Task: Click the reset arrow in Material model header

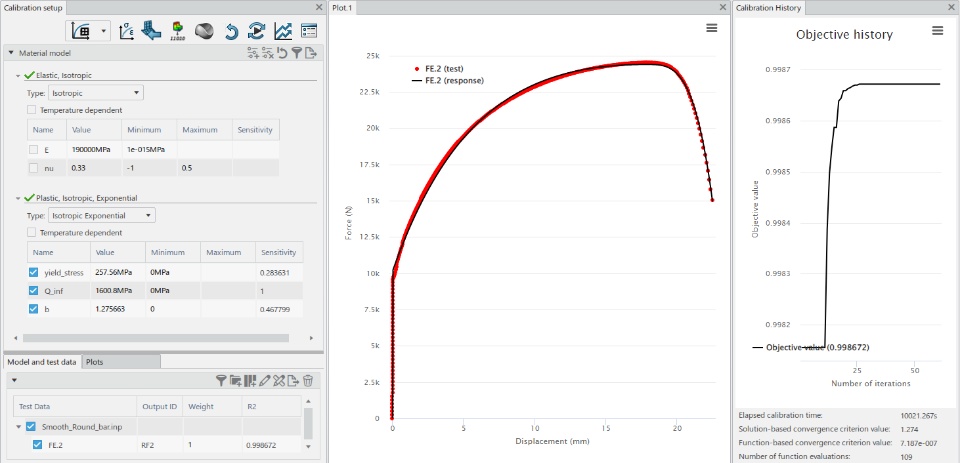Action: (282, 53)
